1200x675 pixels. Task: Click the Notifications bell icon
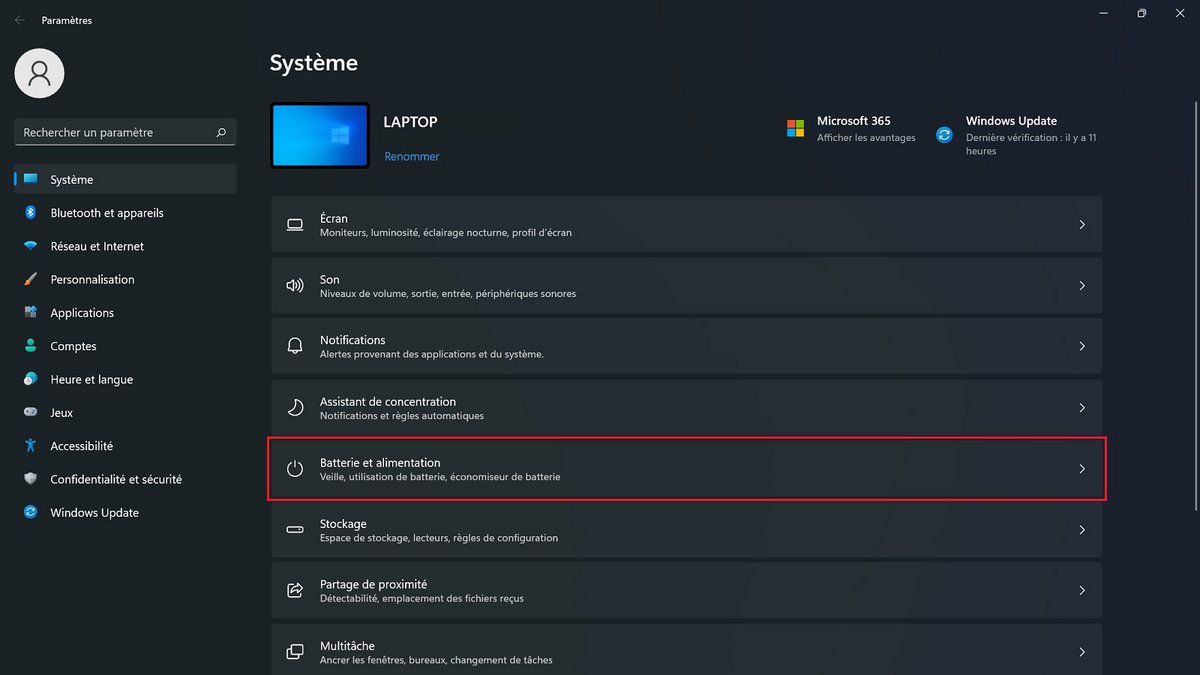pyautogui.click(x=295, y=346)
